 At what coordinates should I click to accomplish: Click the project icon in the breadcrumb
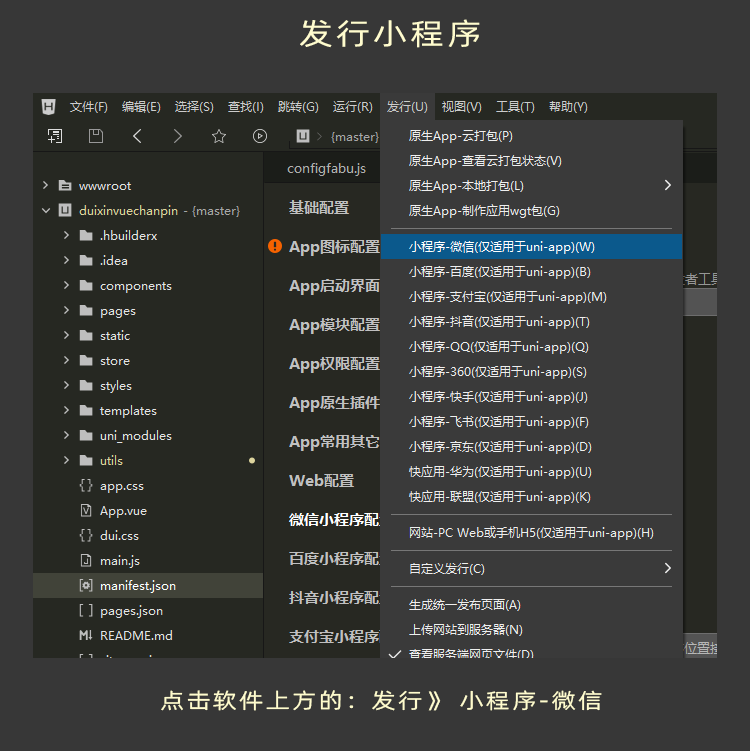[303, 137]
